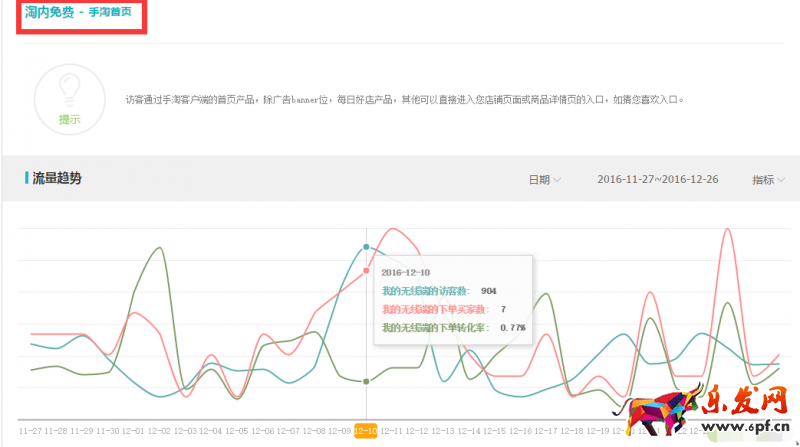Click the 2016-12-10 tooltip date header
This screenshot has width=800, height=447.
(406, 271)
